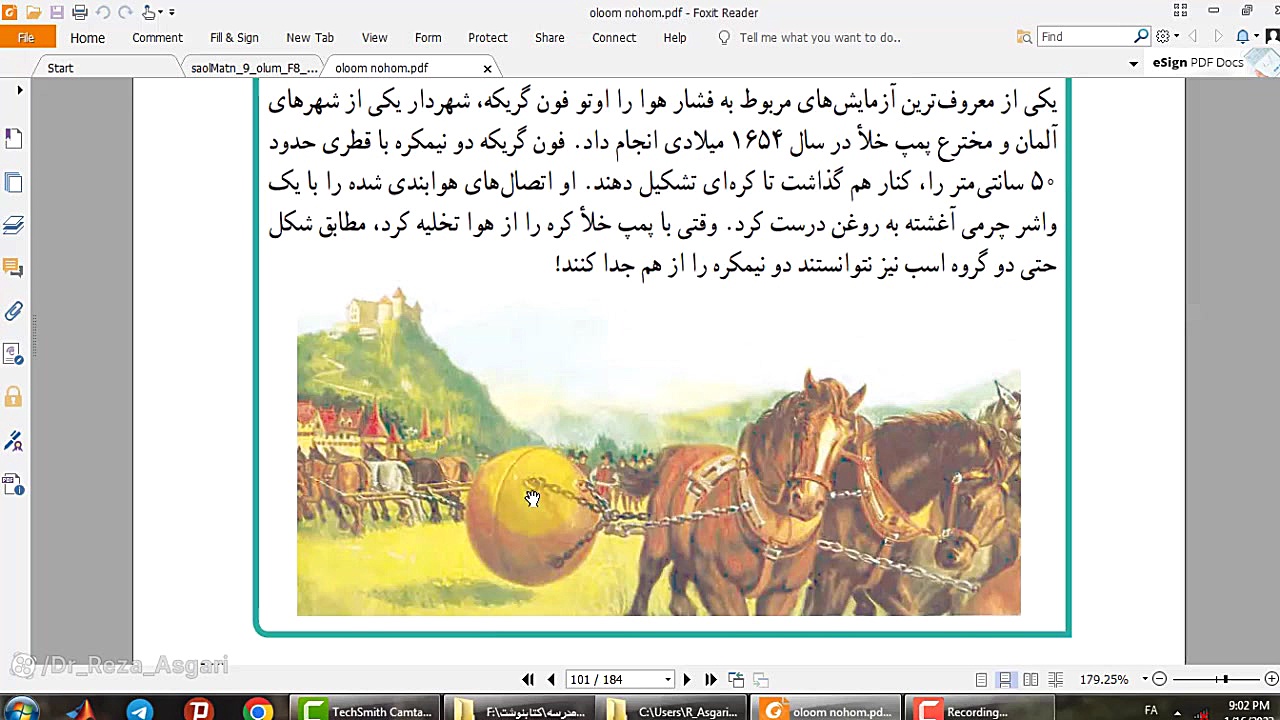Screen dimensions: 1280x720
Task: Go to the first page
Action: 528,679
